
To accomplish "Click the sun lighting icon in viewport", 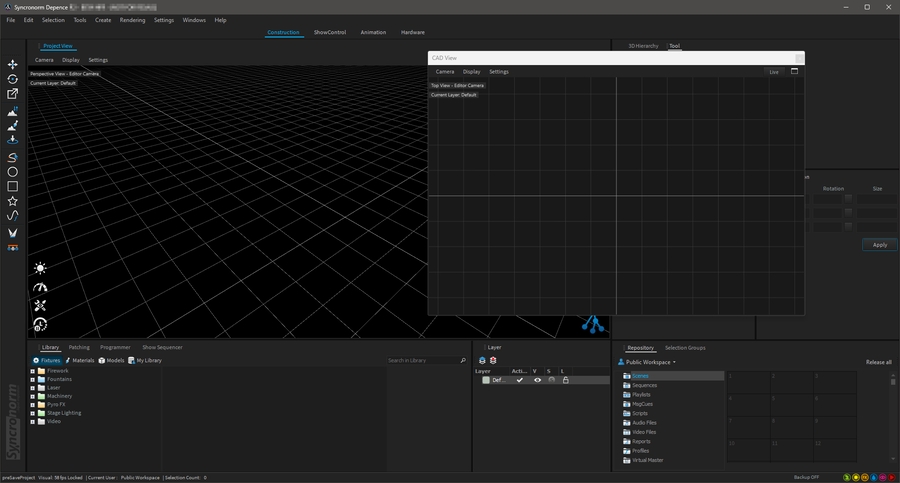I will point(40,268).
